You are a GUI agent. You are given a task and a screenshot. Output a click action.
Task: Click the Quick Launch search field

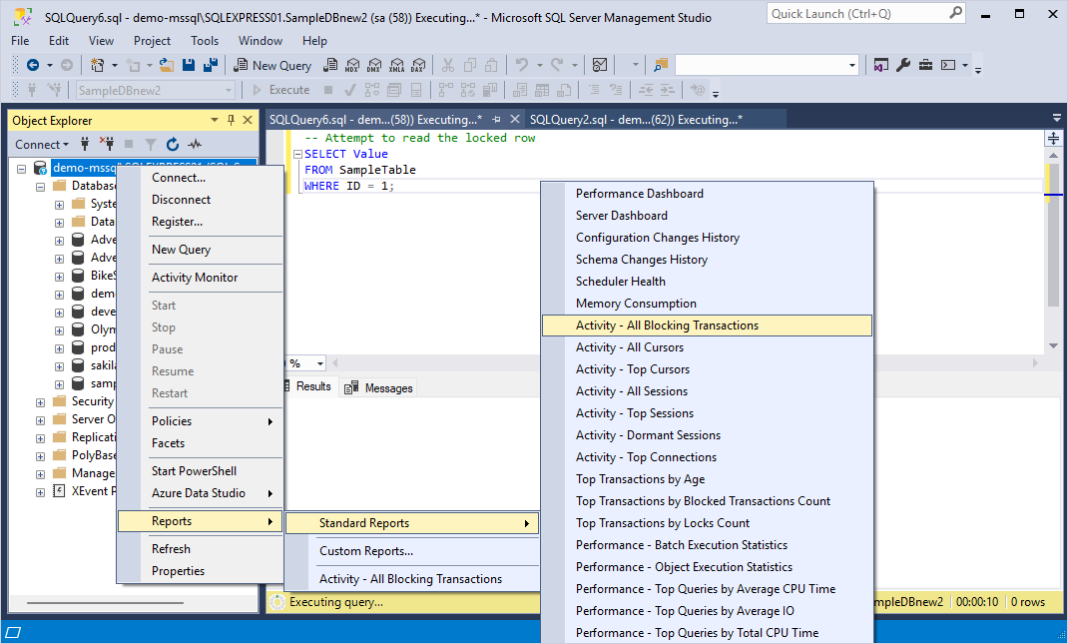click(858, 14)
